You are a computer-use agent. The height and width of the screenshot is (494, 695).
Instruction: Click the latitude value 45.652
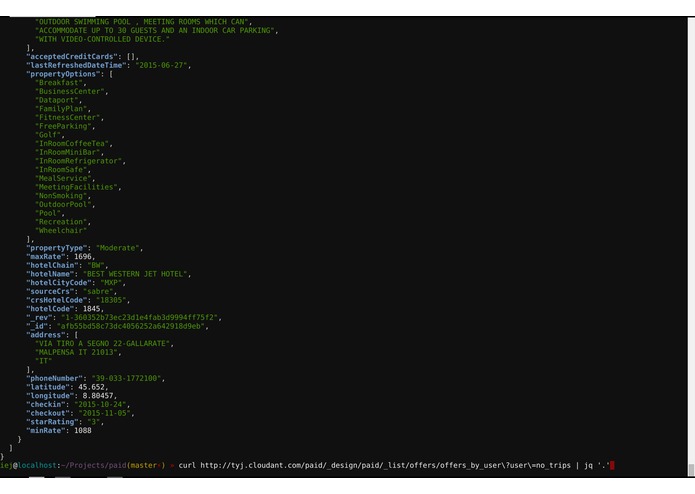91,387
